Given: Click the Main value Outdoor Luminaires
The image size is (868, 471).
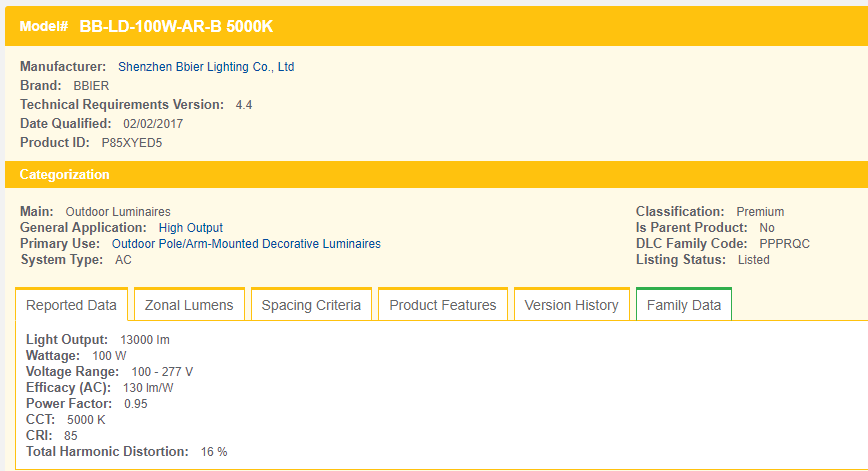Looking at the screenshot, I should click(118, 212).
